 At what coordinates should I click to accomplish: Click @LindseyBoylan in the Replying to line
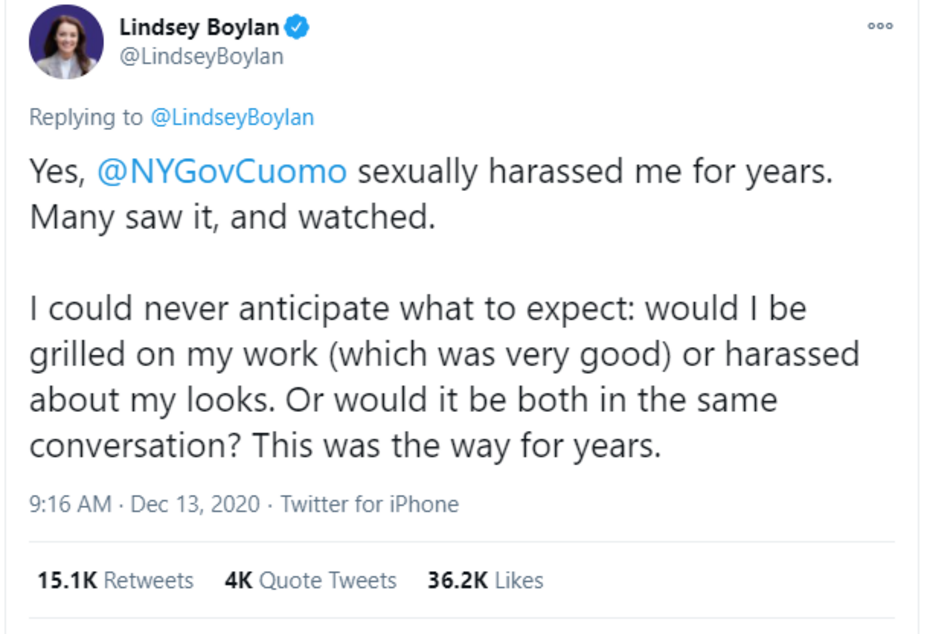tap(232, 117)
